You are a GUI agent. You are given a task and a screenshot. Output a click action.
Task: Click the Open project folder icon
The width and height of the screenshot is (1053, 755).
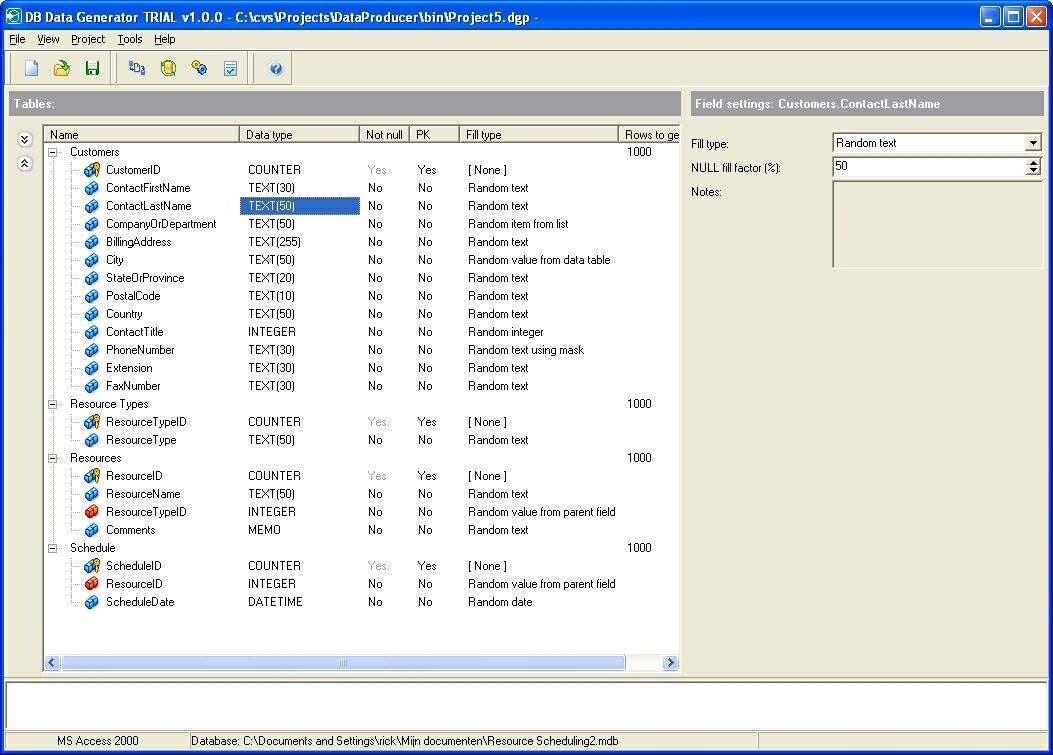[62, 68]
